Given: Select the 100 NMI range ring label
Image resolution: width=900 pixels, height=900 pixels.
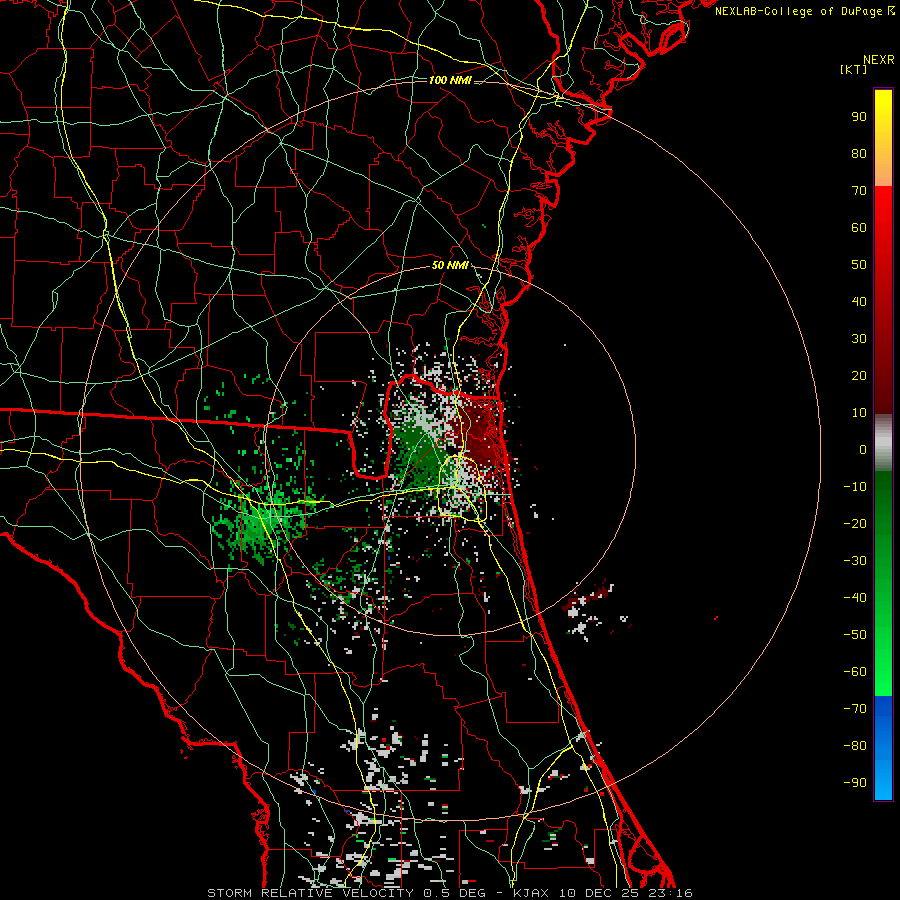Looking at the screenshot, I should pyautogui.click(x=450, y=80).
